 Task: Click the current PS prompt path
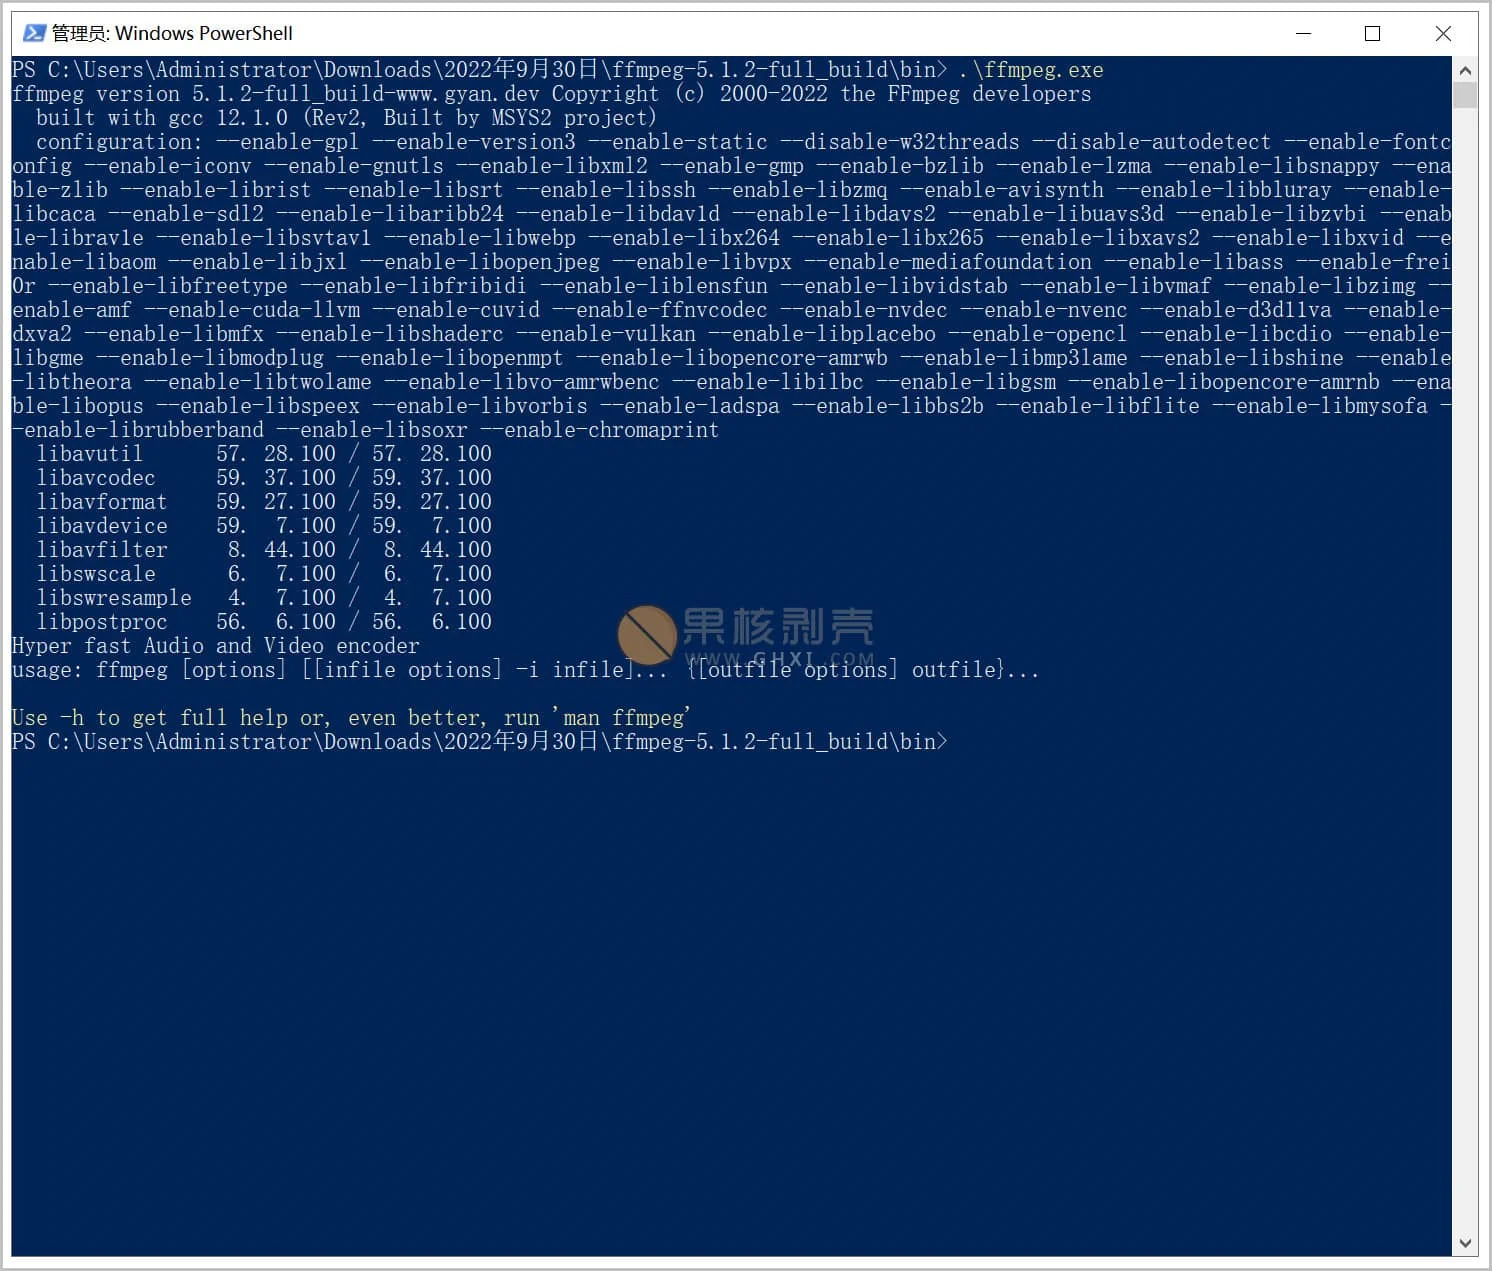[x=478, y=742]
